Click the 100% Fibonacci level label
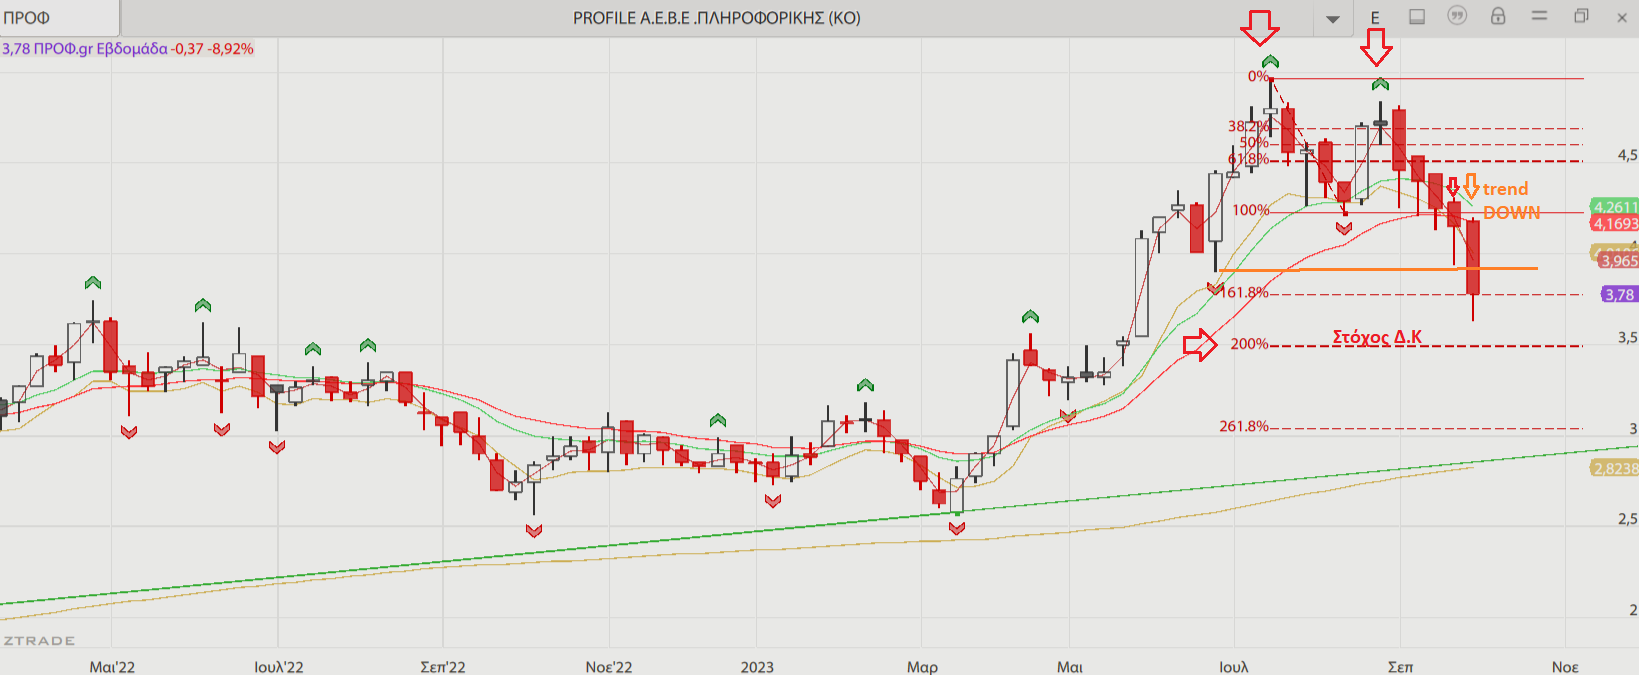This screenshot has height=675, width=1639. 1251,210
